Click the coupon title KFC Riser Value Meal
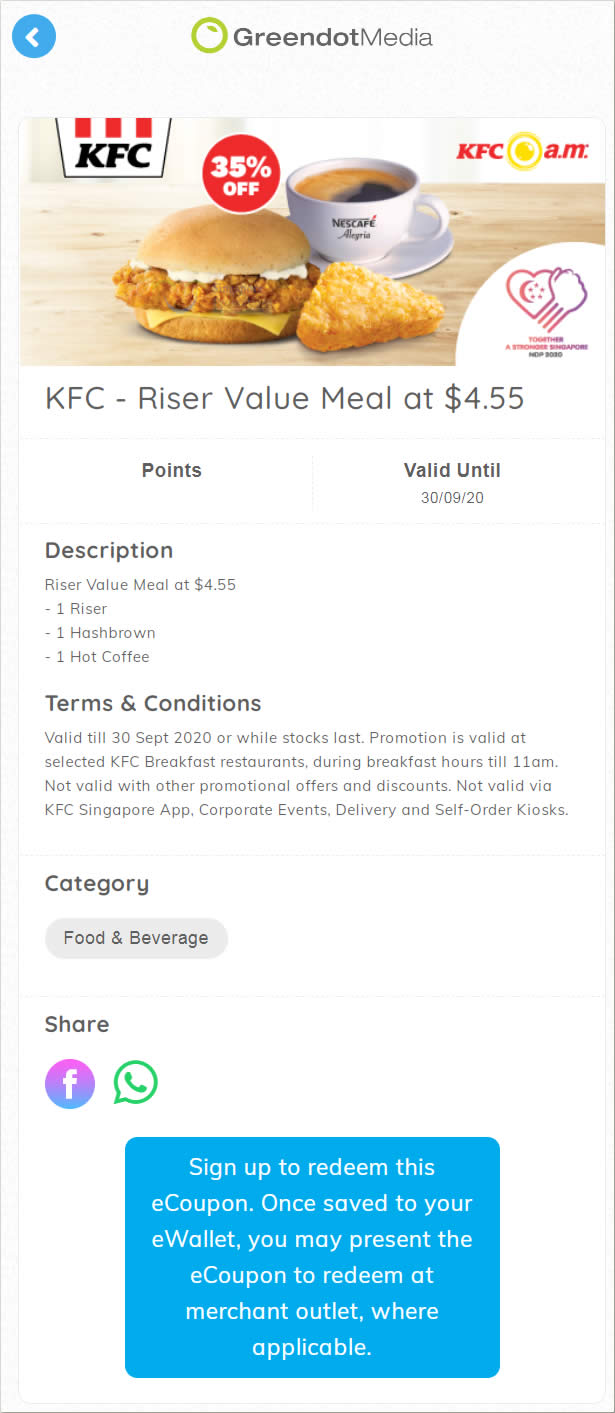This screenshot has height=1413, width=615. [285, 398]
